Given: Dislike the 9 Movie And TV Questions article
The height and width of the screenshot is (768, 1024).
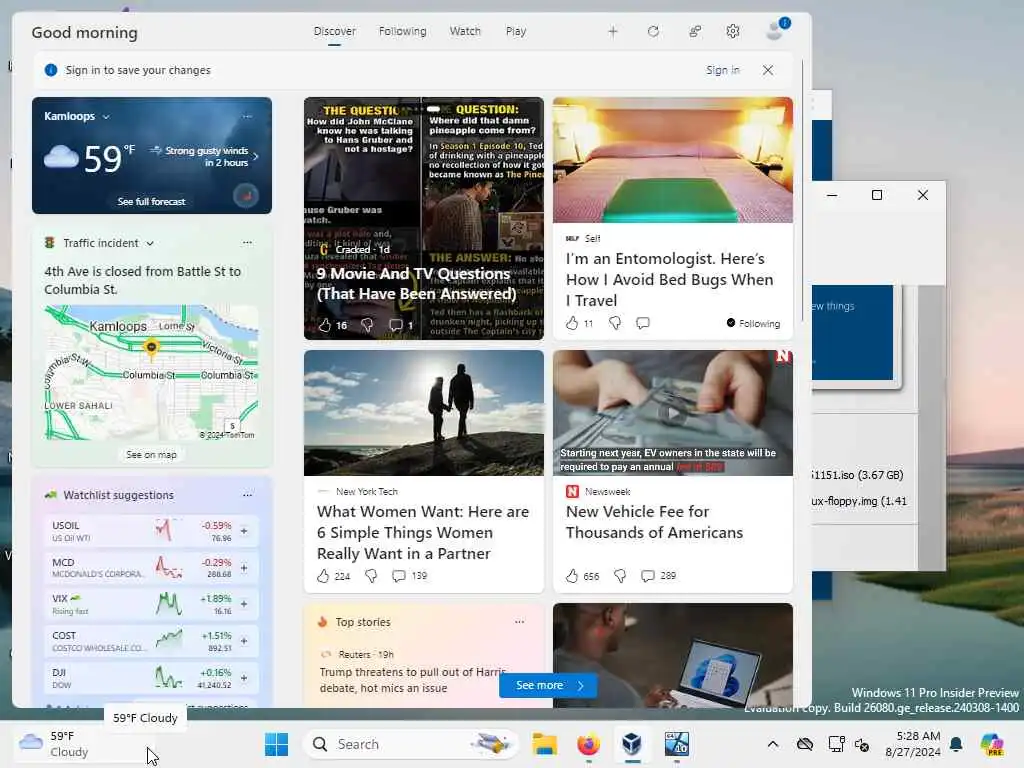Looking at the screenshot, I should 367,325.
